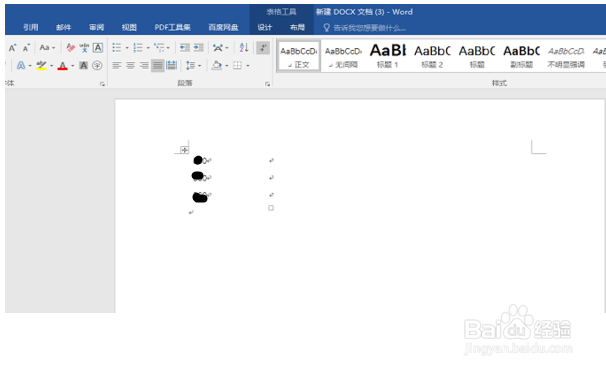Click the Grow Font size icon
The width and height of the screenshot is (606, 369).
[12, 48]
